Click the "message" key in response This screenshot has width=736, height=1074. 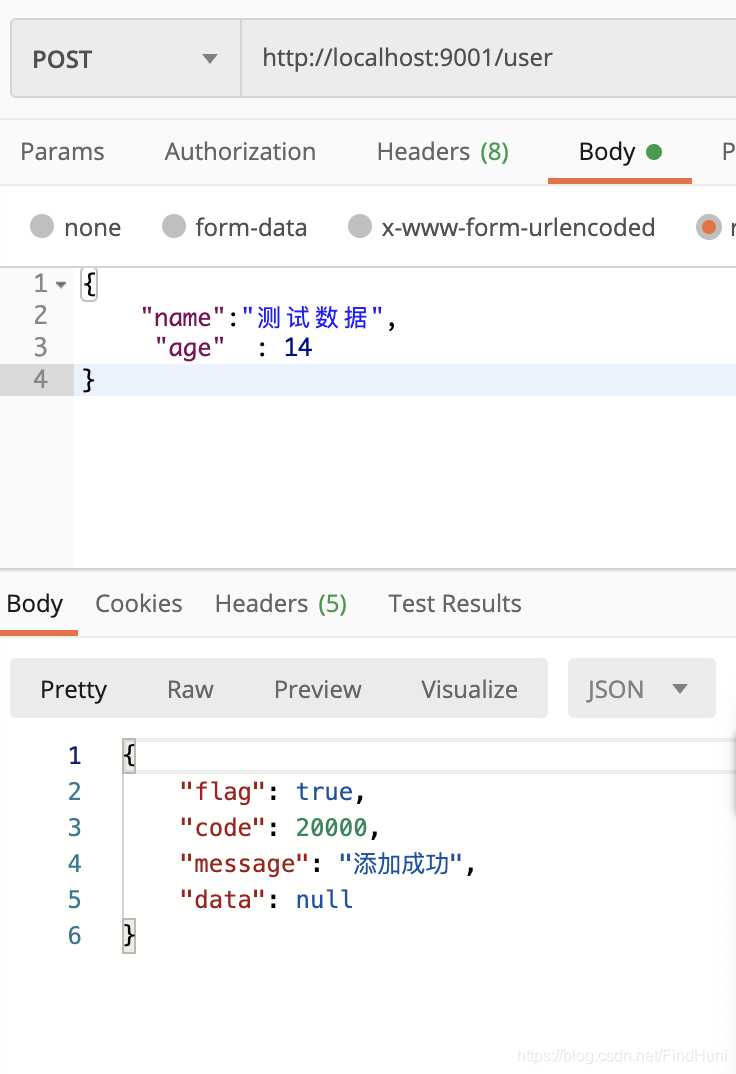(x=244, y=864)
